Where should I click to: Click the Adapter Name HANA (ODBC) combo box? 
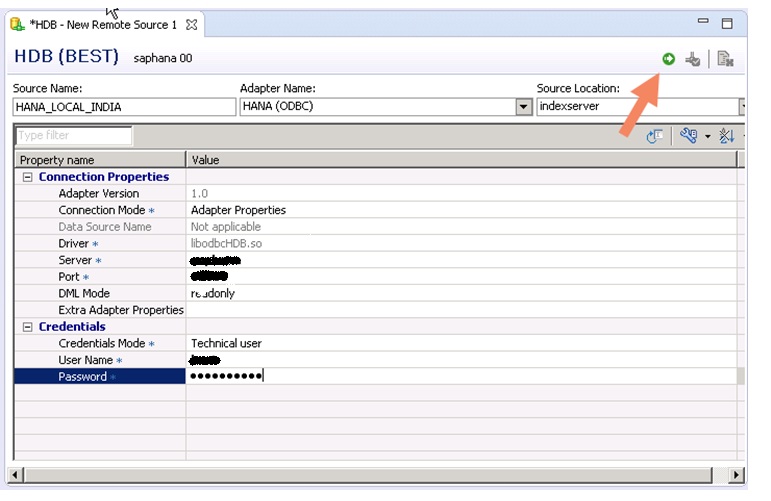386,107
